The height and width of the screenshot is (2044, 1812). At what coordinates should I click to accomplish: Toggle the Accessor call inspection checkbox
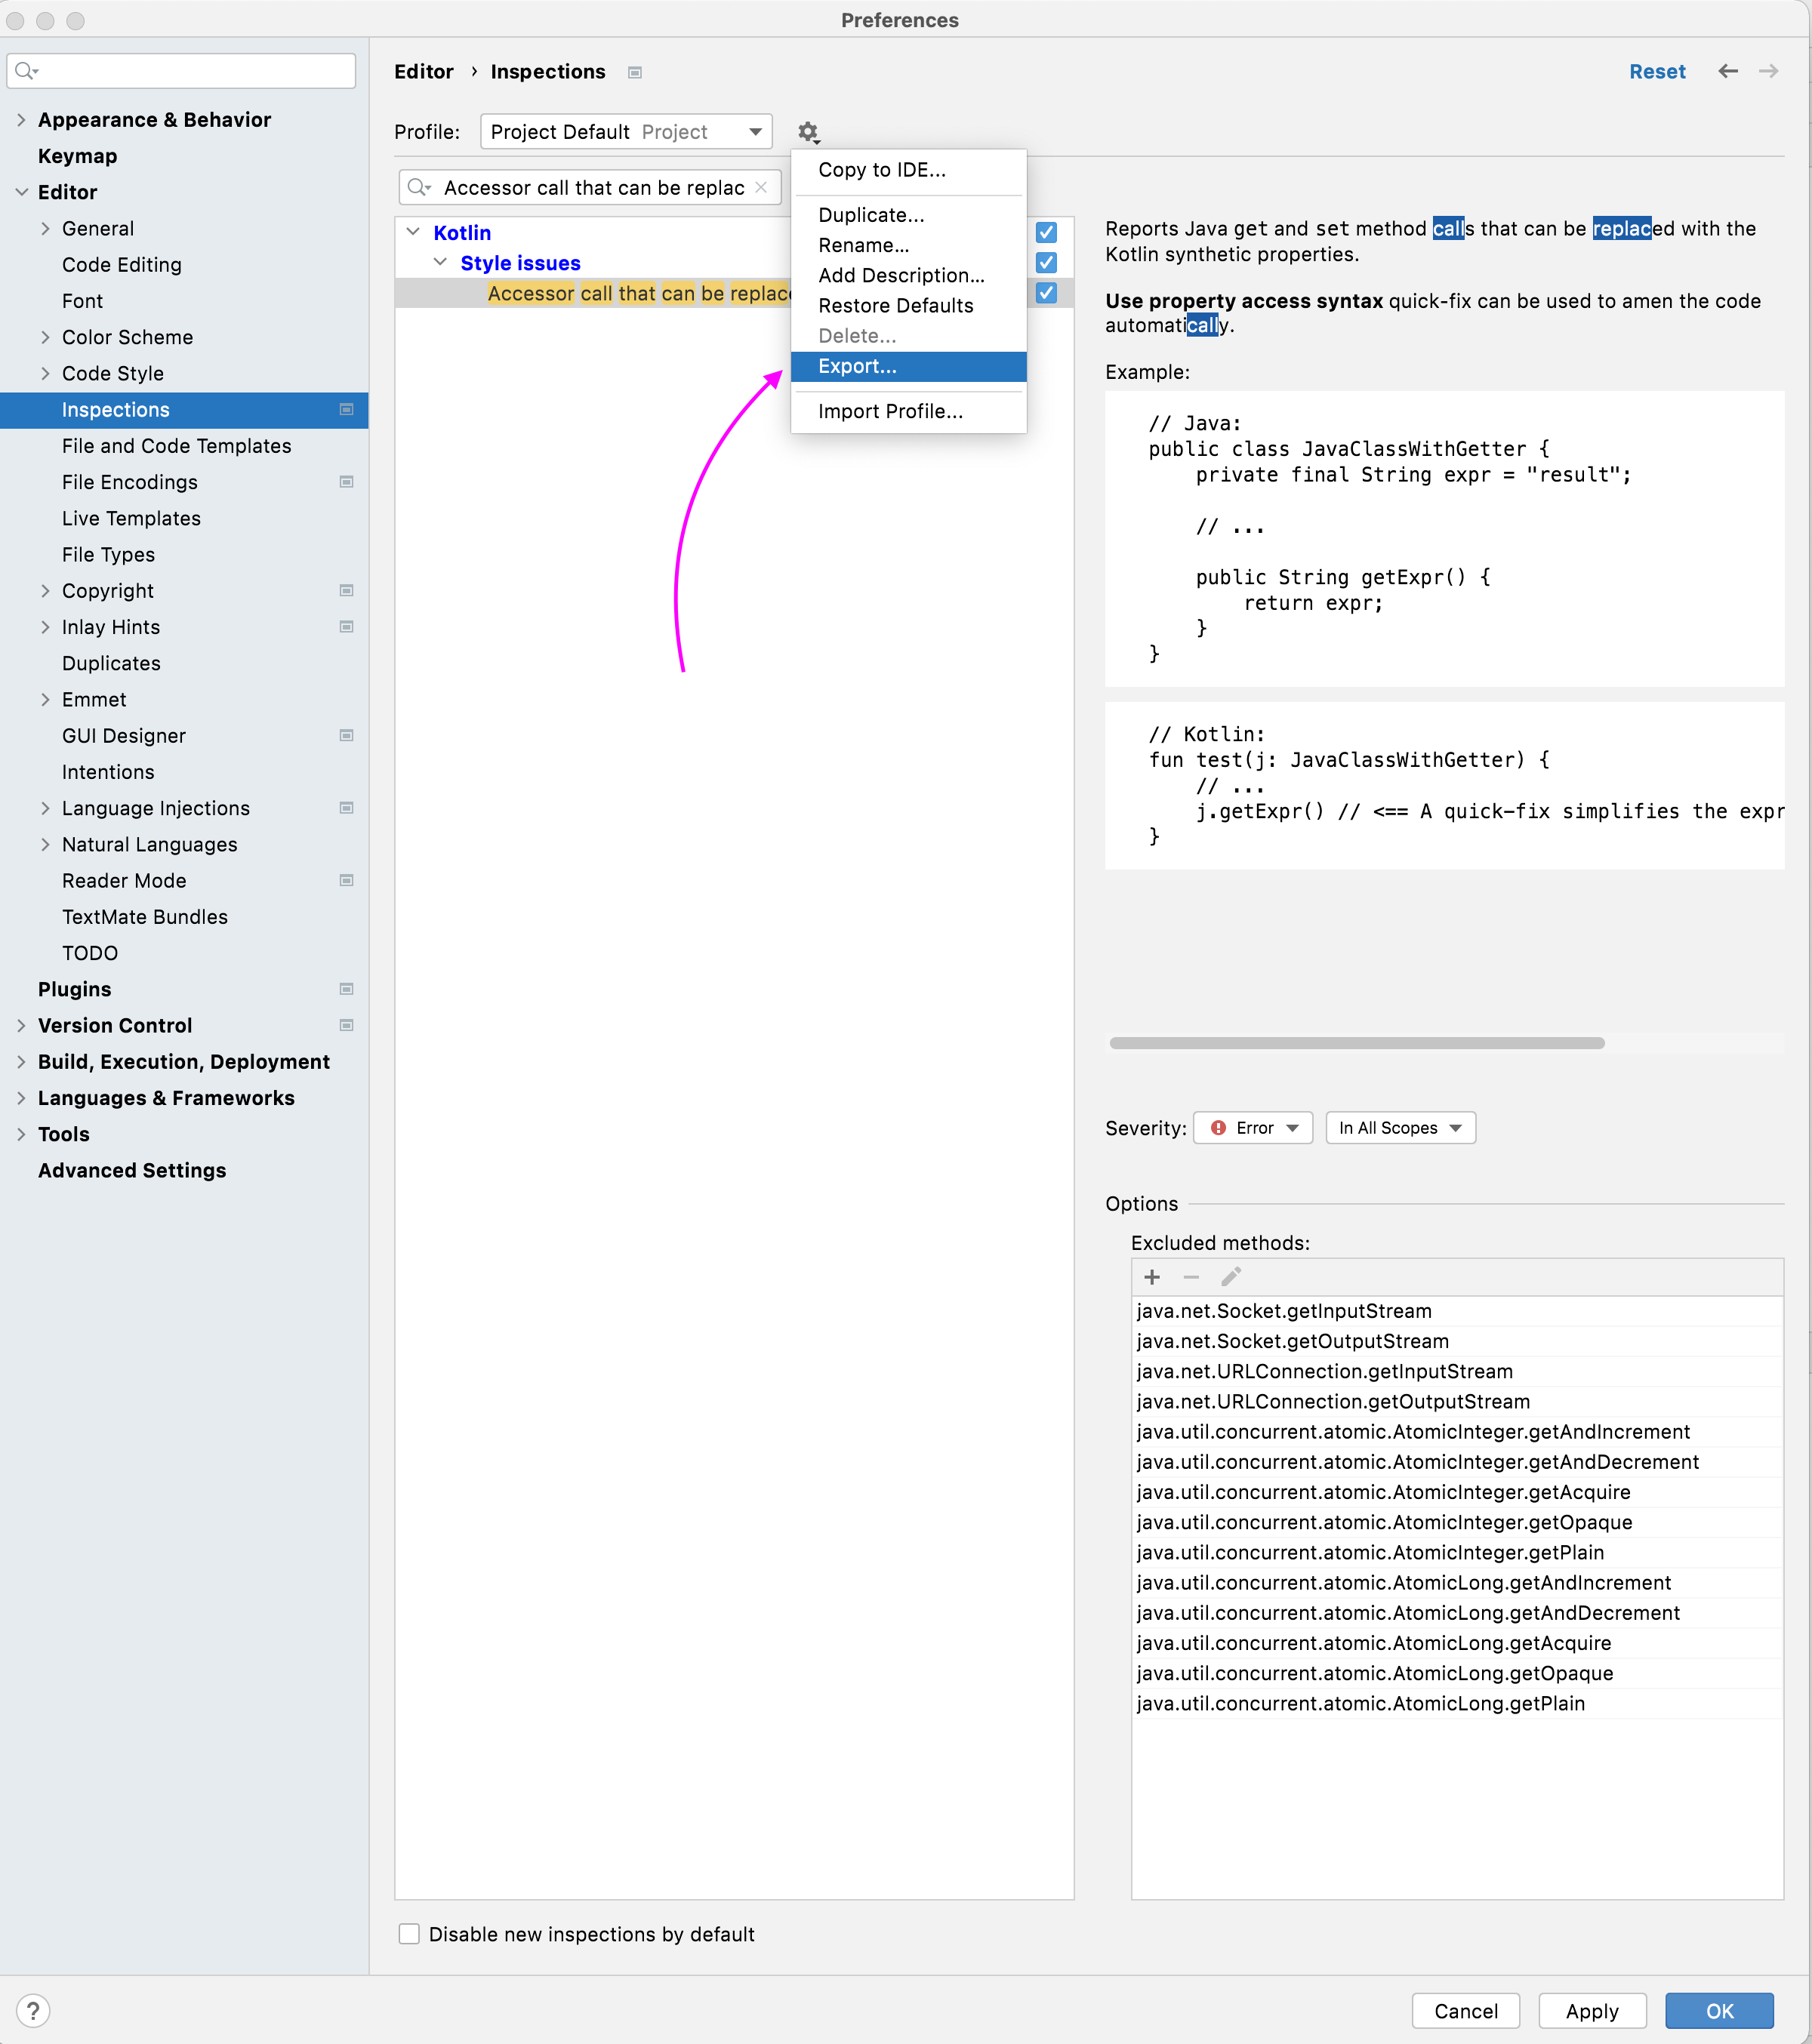(1046, 293)
